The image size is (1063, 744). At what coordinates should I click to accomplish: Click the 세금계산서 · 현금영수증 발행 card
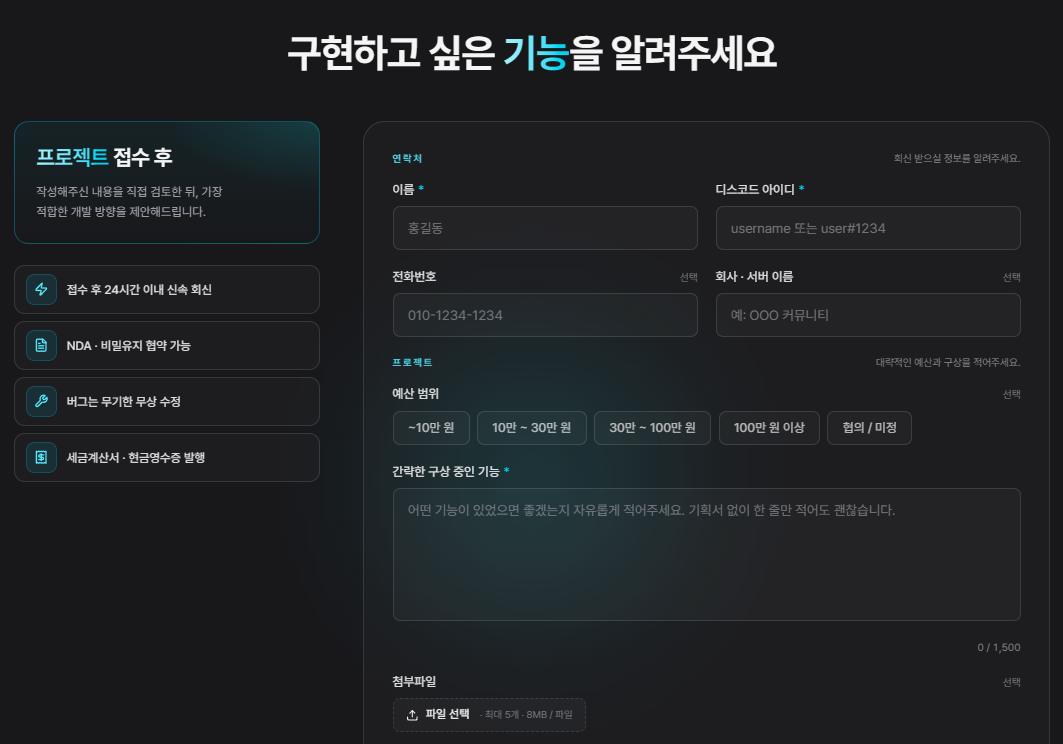click(167, 457)
